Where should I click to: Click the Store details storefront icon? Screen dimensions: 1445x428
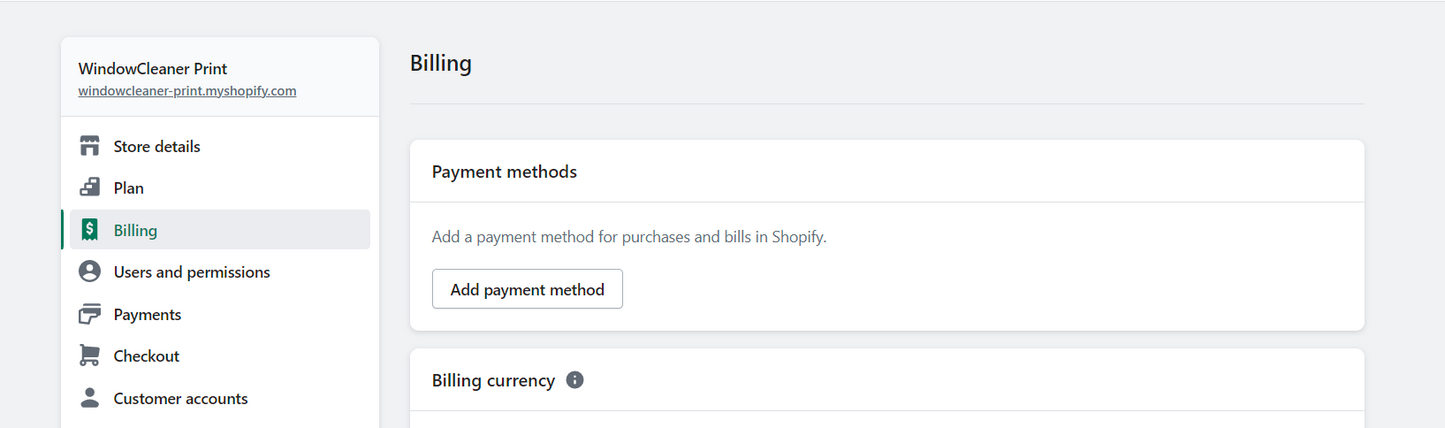coord(90,146)
